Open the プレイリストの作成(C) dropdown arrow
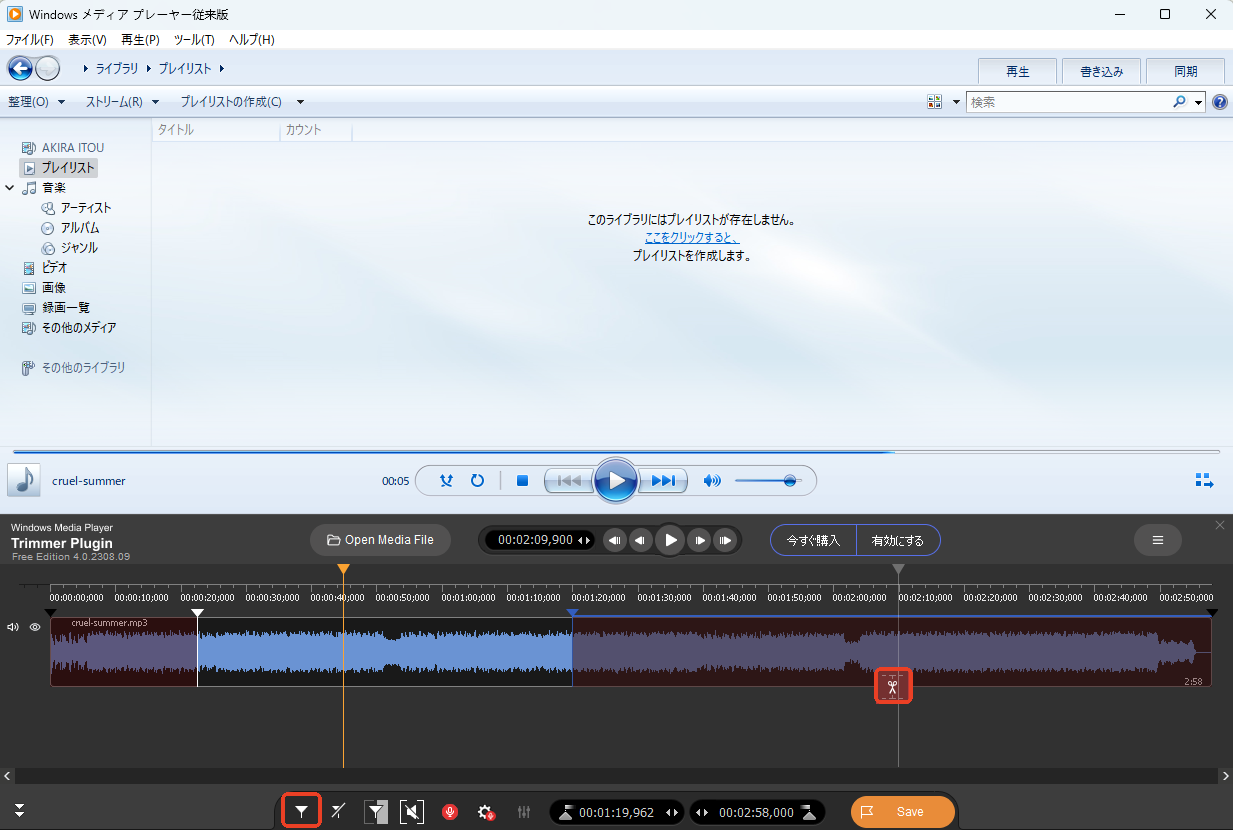Screen dimensions: 1233x830 click(x=300, y=102)
